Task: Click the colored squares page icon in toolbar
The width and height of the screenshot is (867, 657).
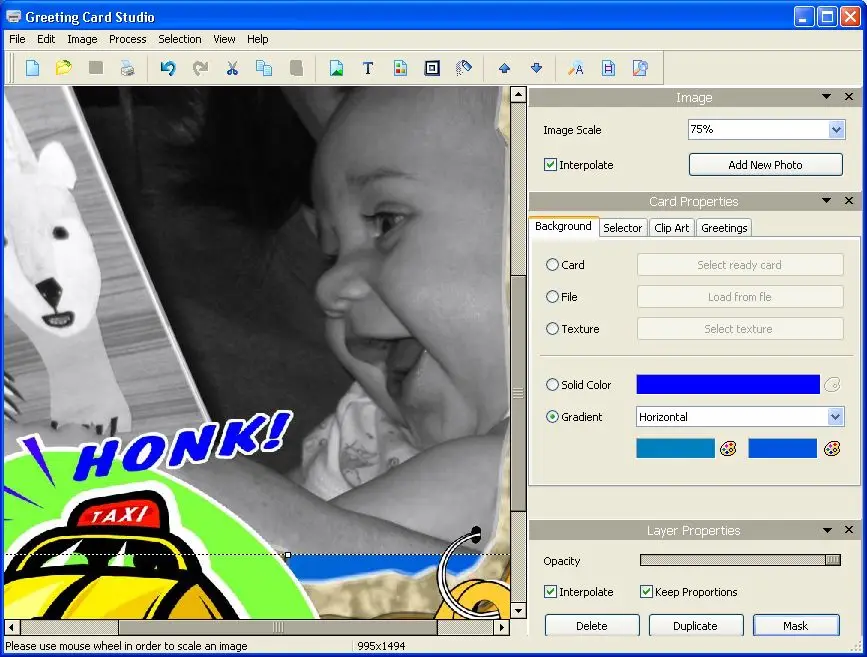Action: tap(400, 68)
